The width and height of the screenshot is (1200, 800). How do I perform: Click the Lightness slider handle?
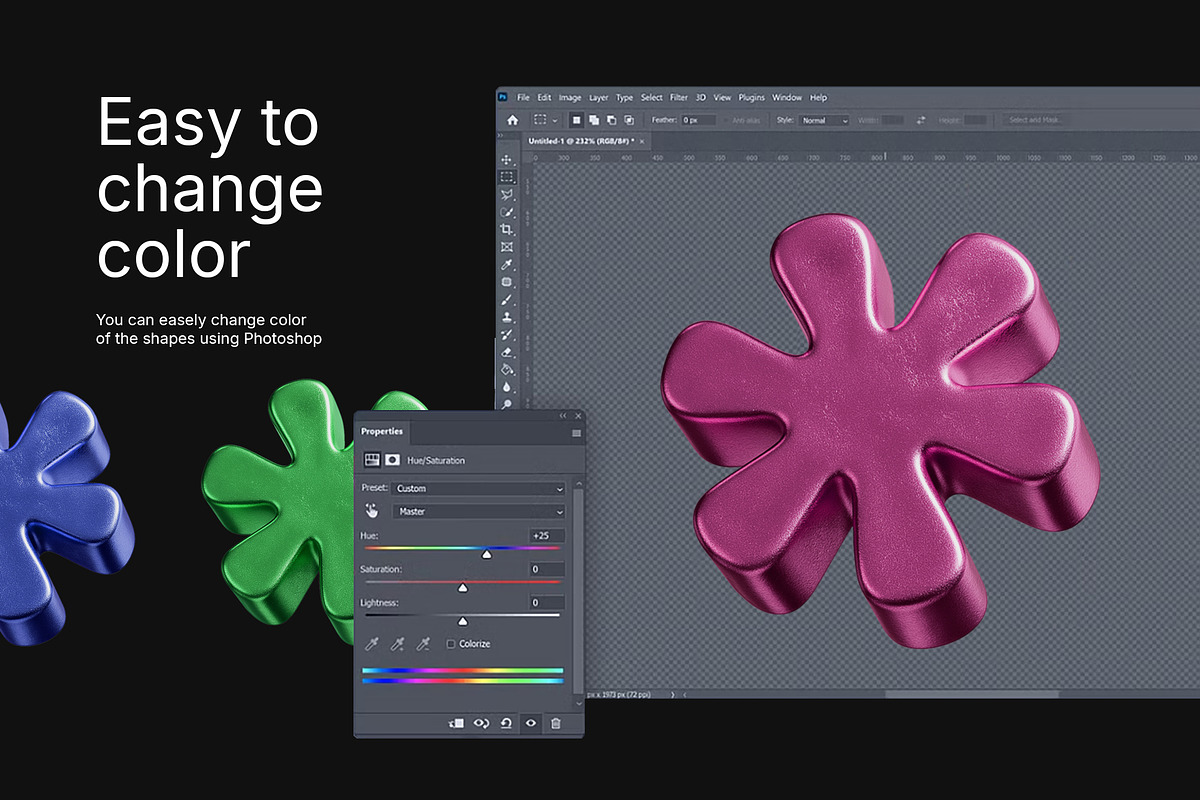(462, 621)
